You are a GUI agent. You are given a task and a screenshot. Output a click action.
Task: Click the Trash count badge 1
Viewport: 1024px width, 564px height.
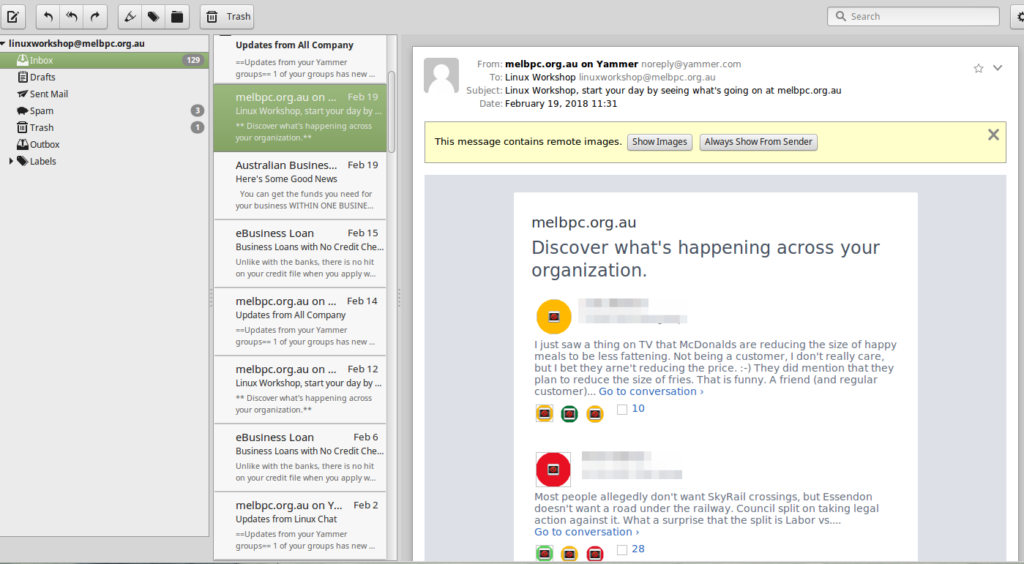(197, 128)
